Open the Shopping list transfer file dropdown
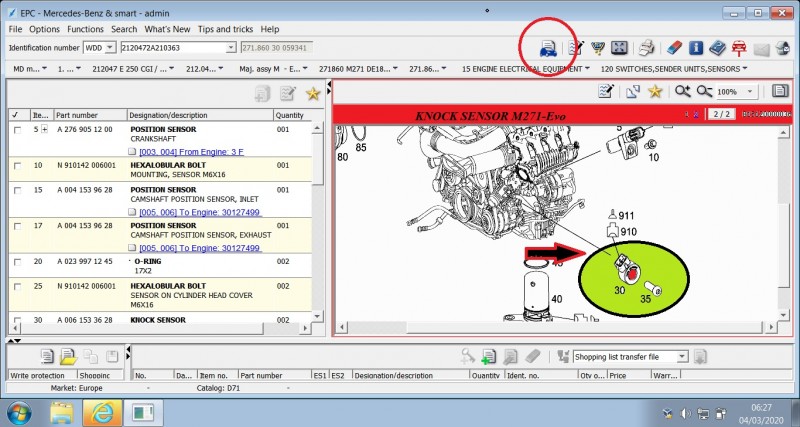This screenshot has width=800, height=427. 683,357
